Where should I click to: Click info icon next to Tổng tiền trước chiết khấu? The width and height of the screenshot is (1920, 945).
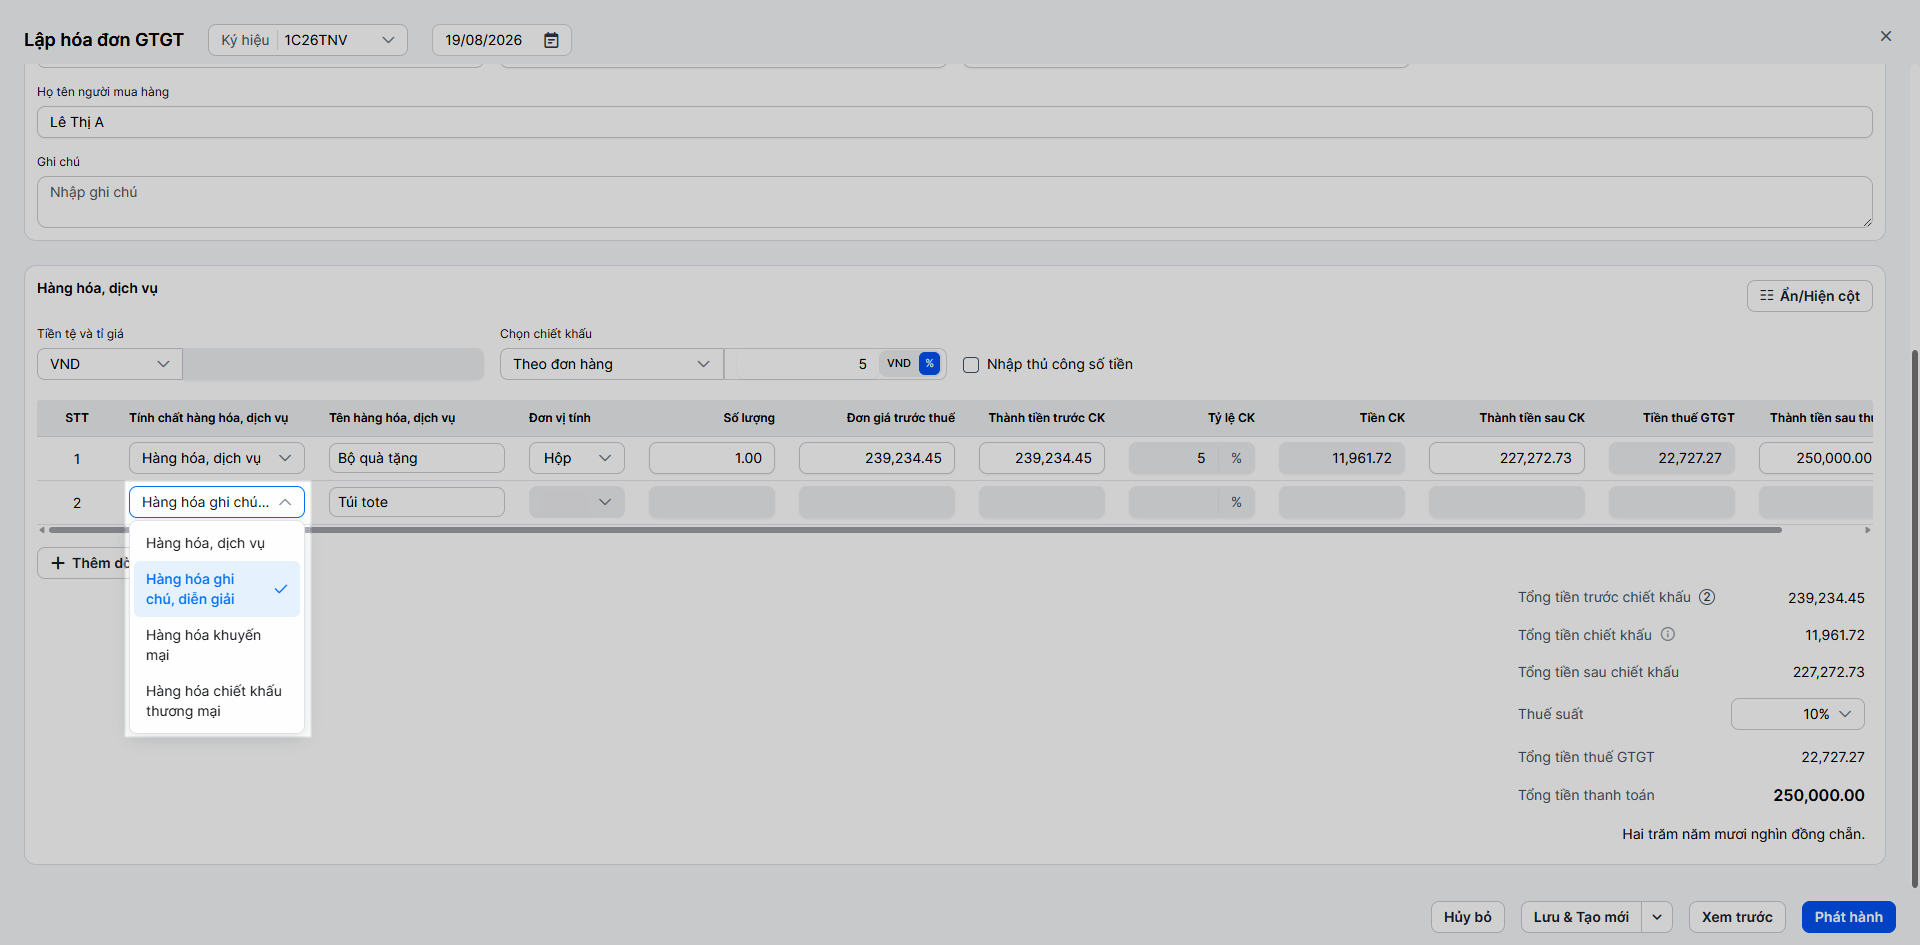[x=1707, y=597]
